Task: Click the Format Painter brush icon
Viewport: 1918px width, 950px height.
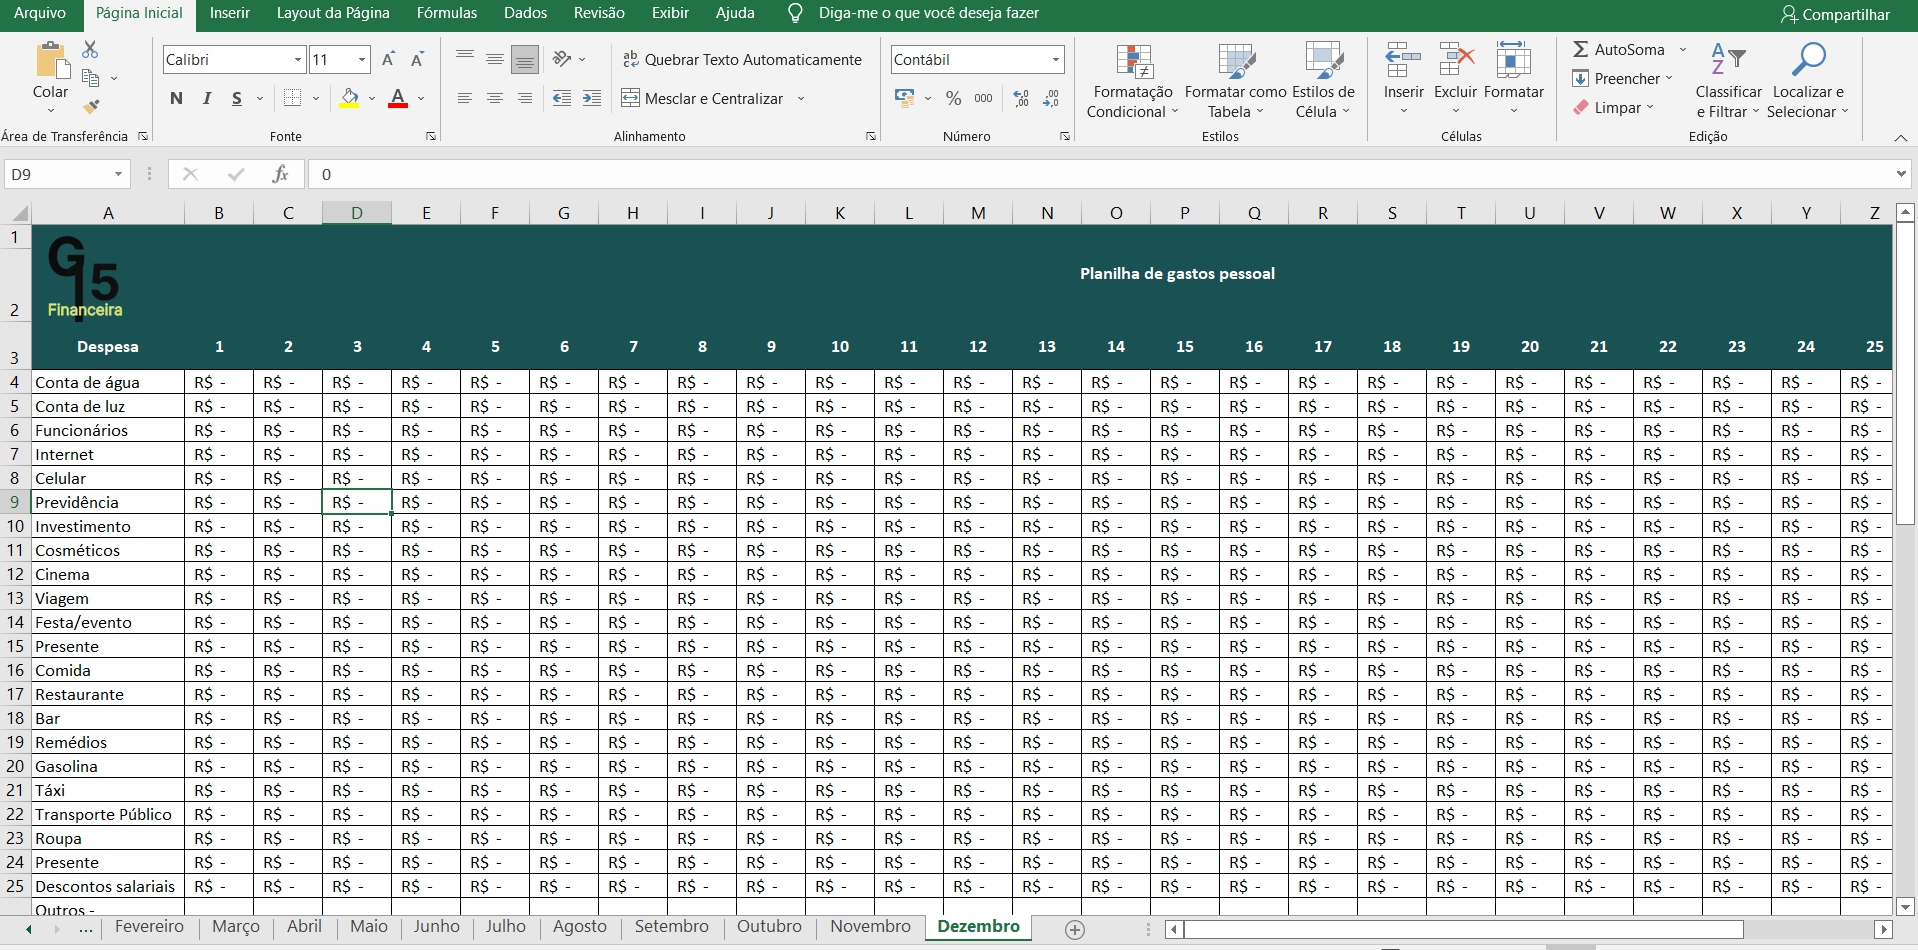Action: pyautogui.click(x=91, y=106)
